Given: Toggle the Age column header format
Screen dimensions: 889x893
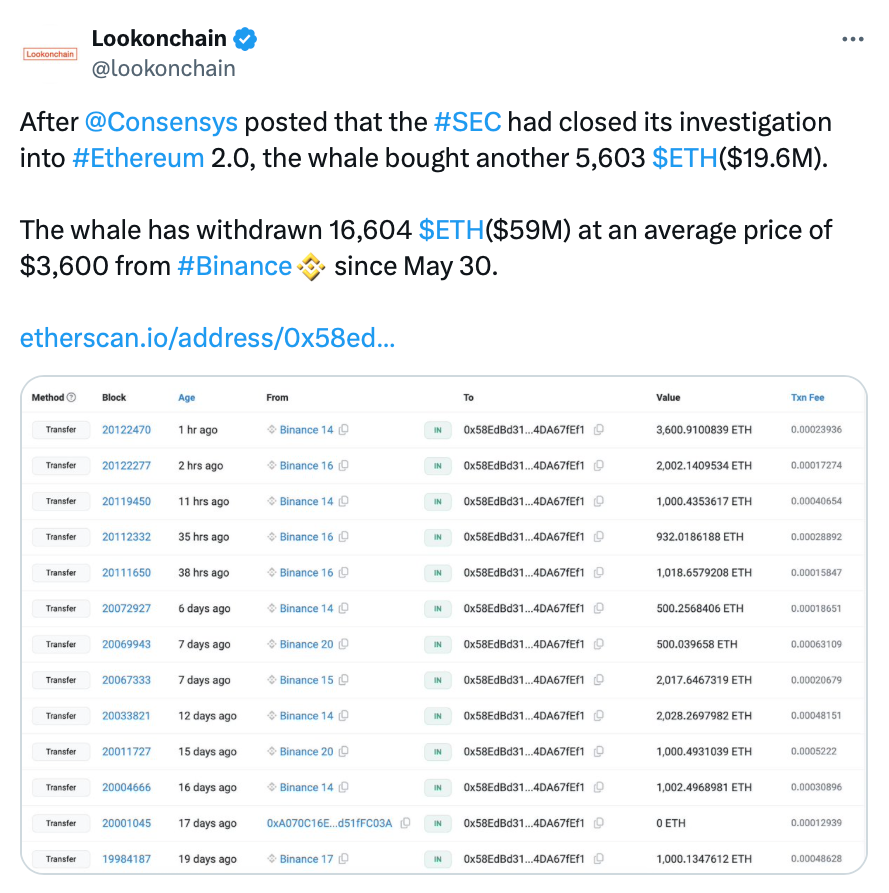Looking at the screenshot, I should pyautogui.click(x=187, y=398).
